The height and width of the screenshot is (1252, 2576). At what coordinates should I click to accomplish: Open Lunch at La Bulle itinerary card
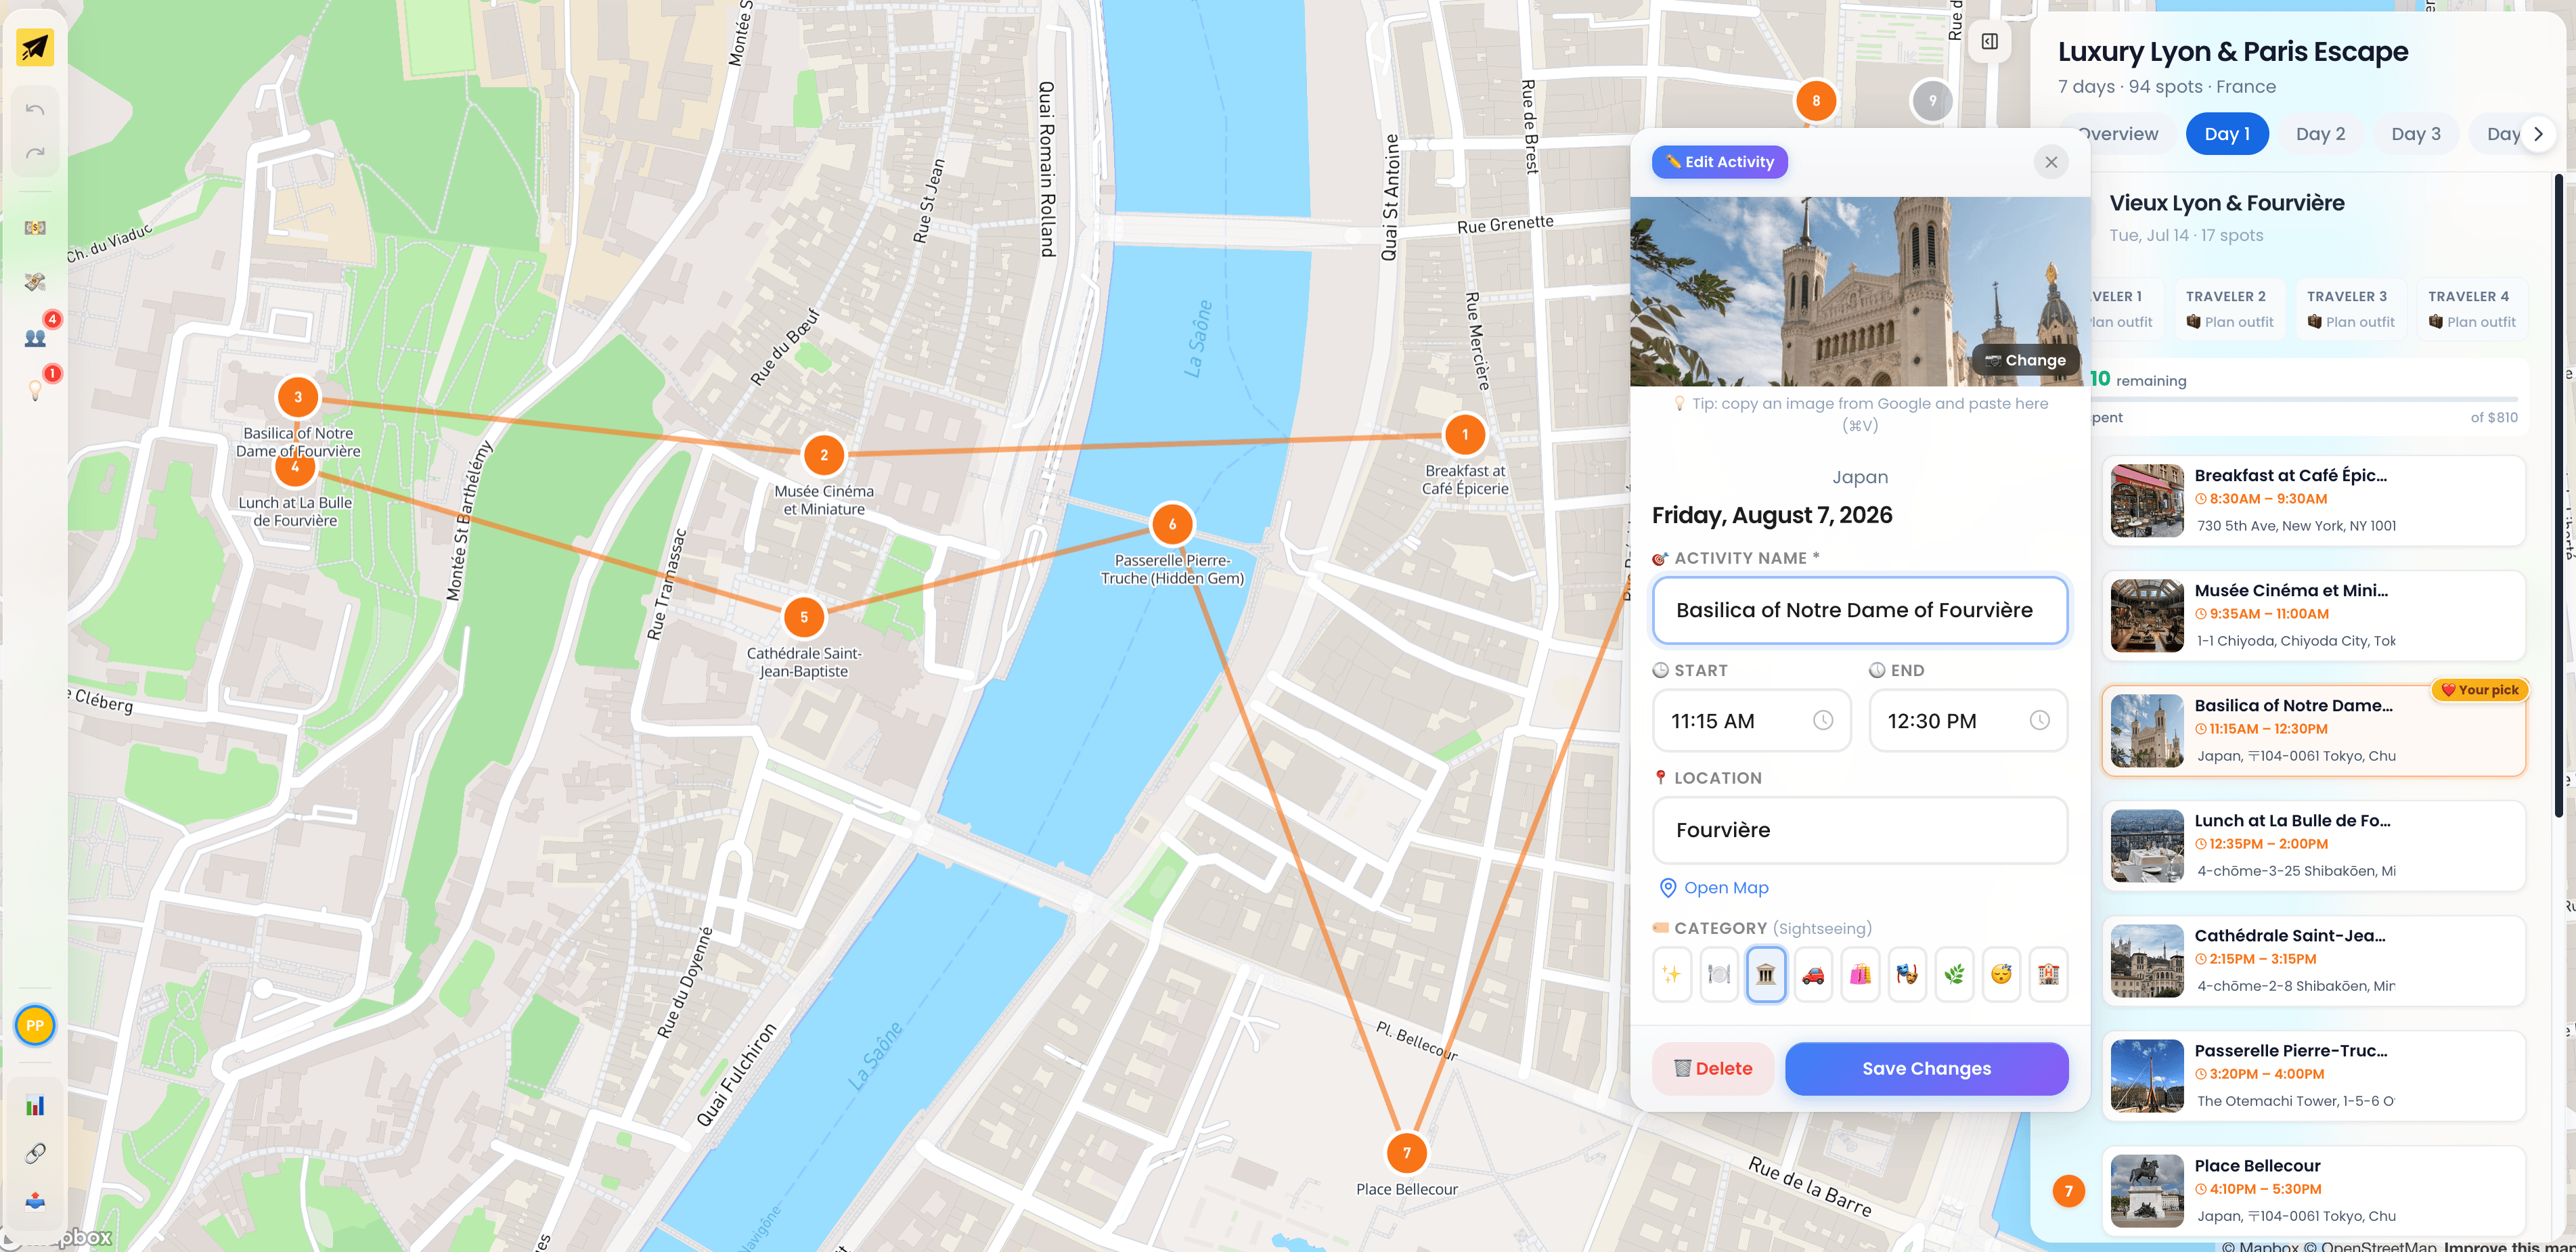click(x=2314, y=846)
